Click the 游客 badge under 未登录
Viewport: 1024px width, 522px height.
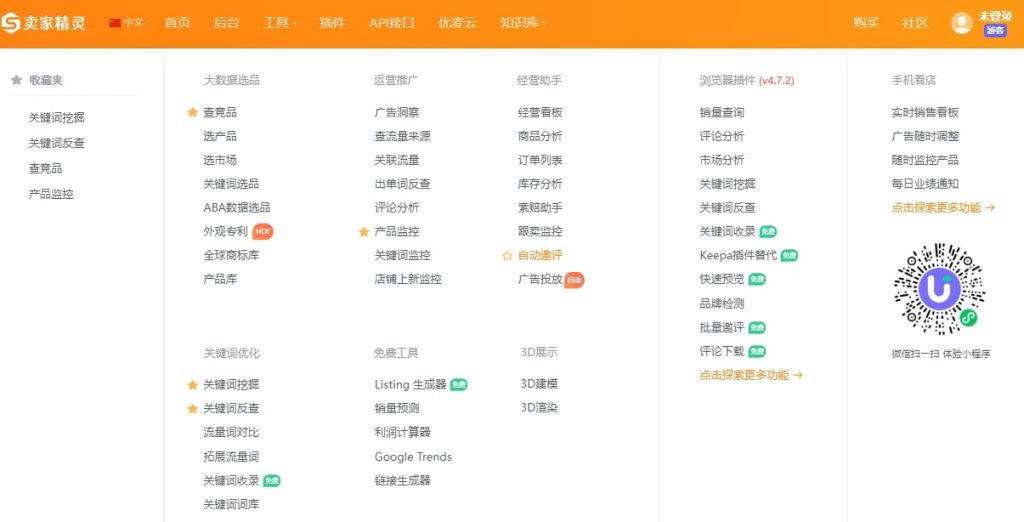pyautogui.click(x=995, y=30)
